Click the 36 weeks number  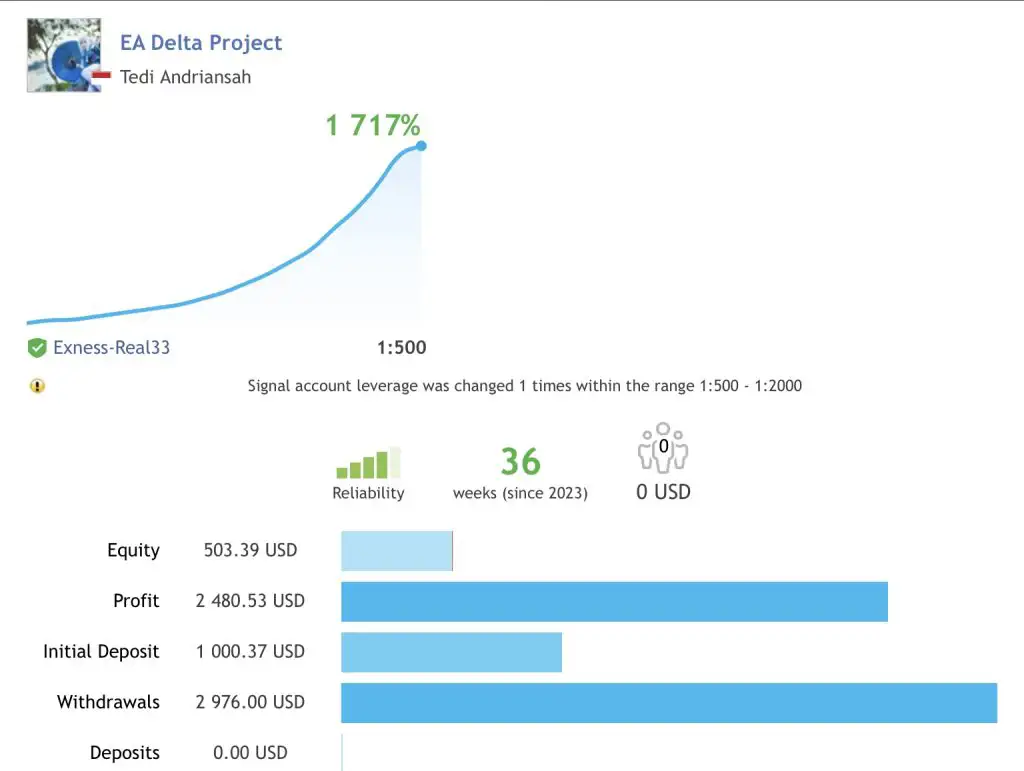coord(520,462)
